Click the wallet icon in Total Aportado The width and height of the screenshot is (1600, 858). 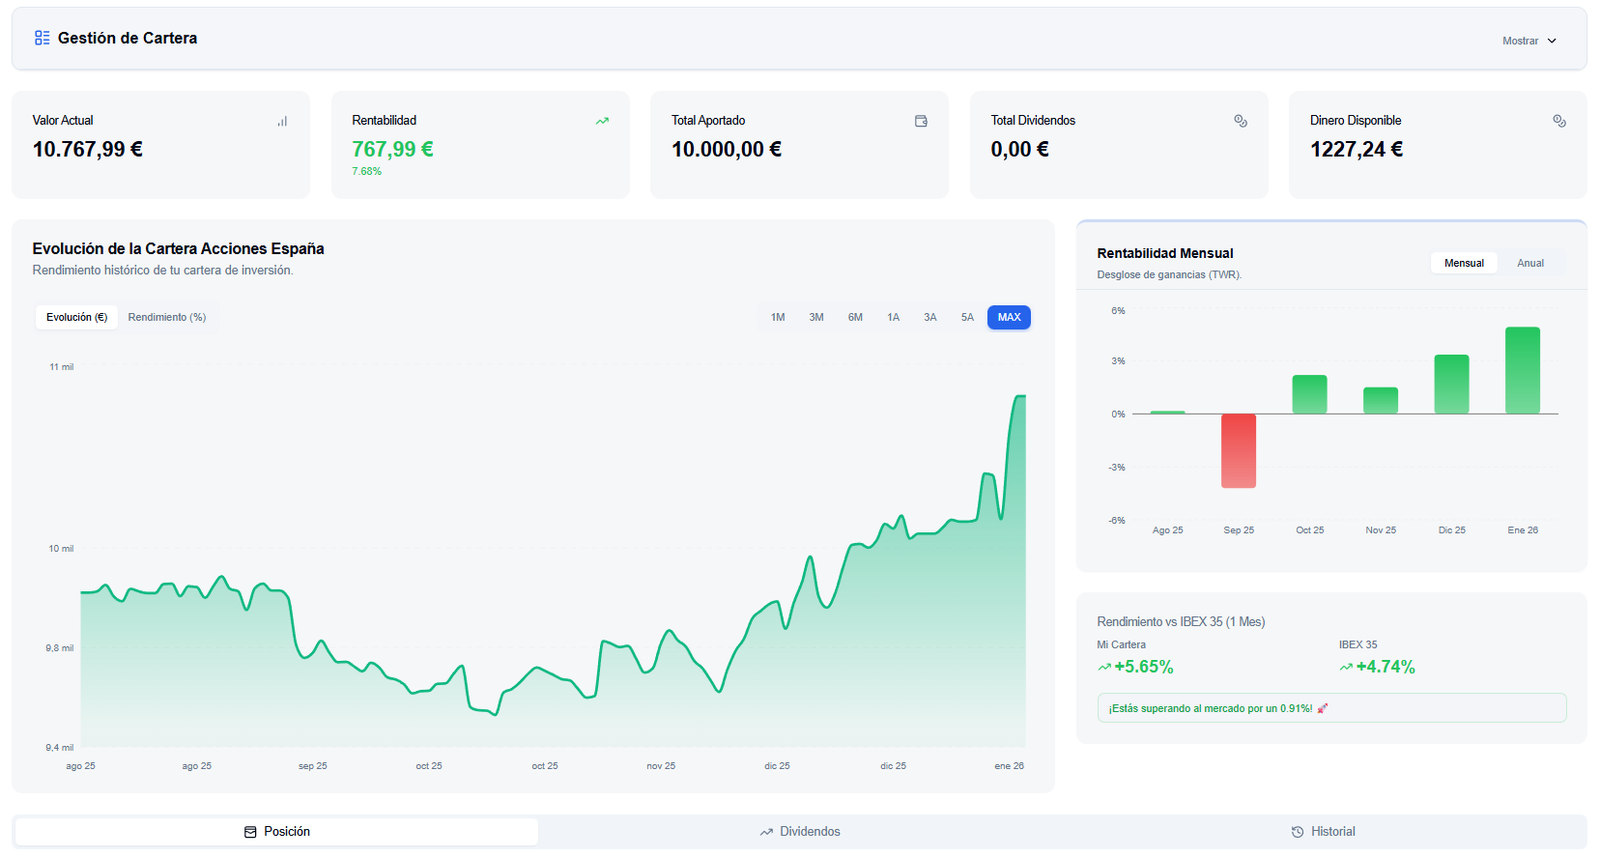click(921, 121)
